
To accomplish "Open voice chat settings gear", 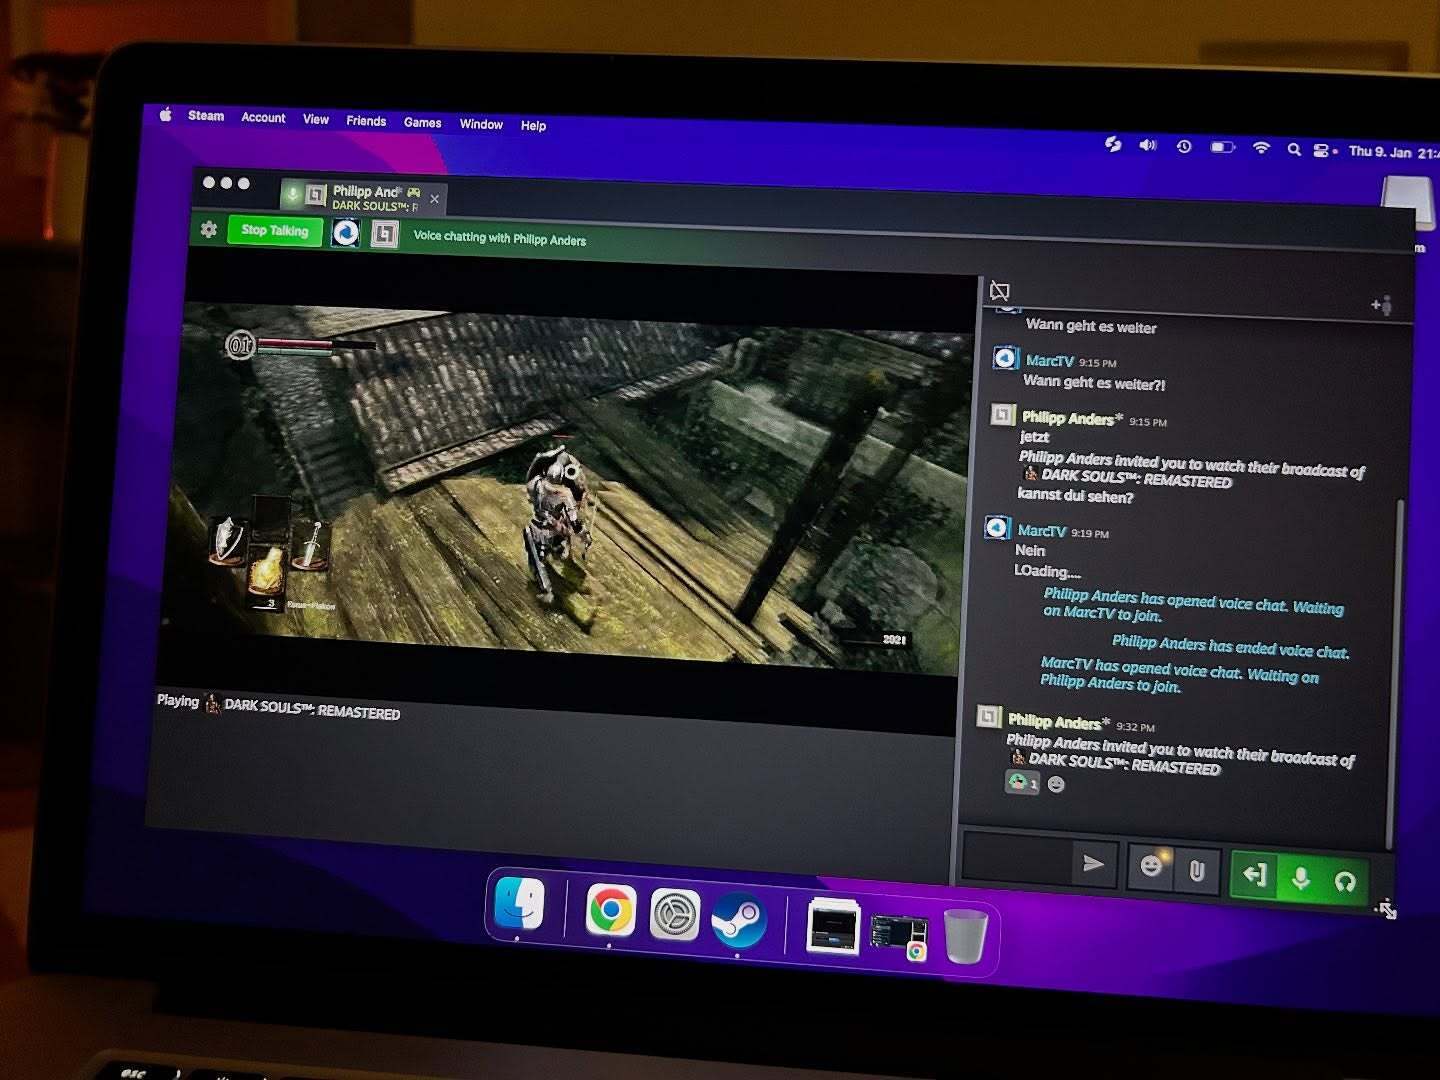I will tap(209, 229).
